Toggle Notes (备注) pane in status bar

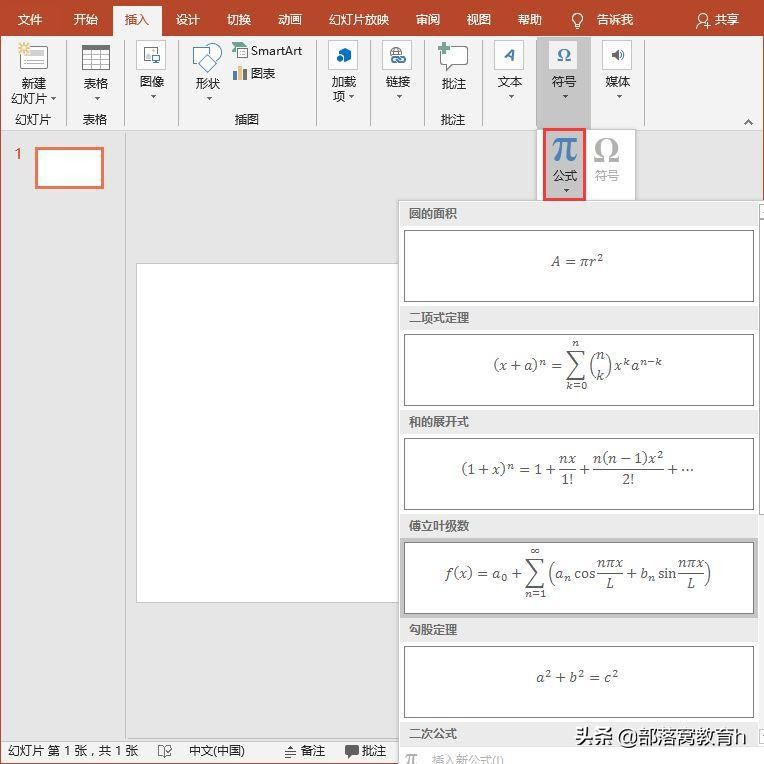point(305,751)
